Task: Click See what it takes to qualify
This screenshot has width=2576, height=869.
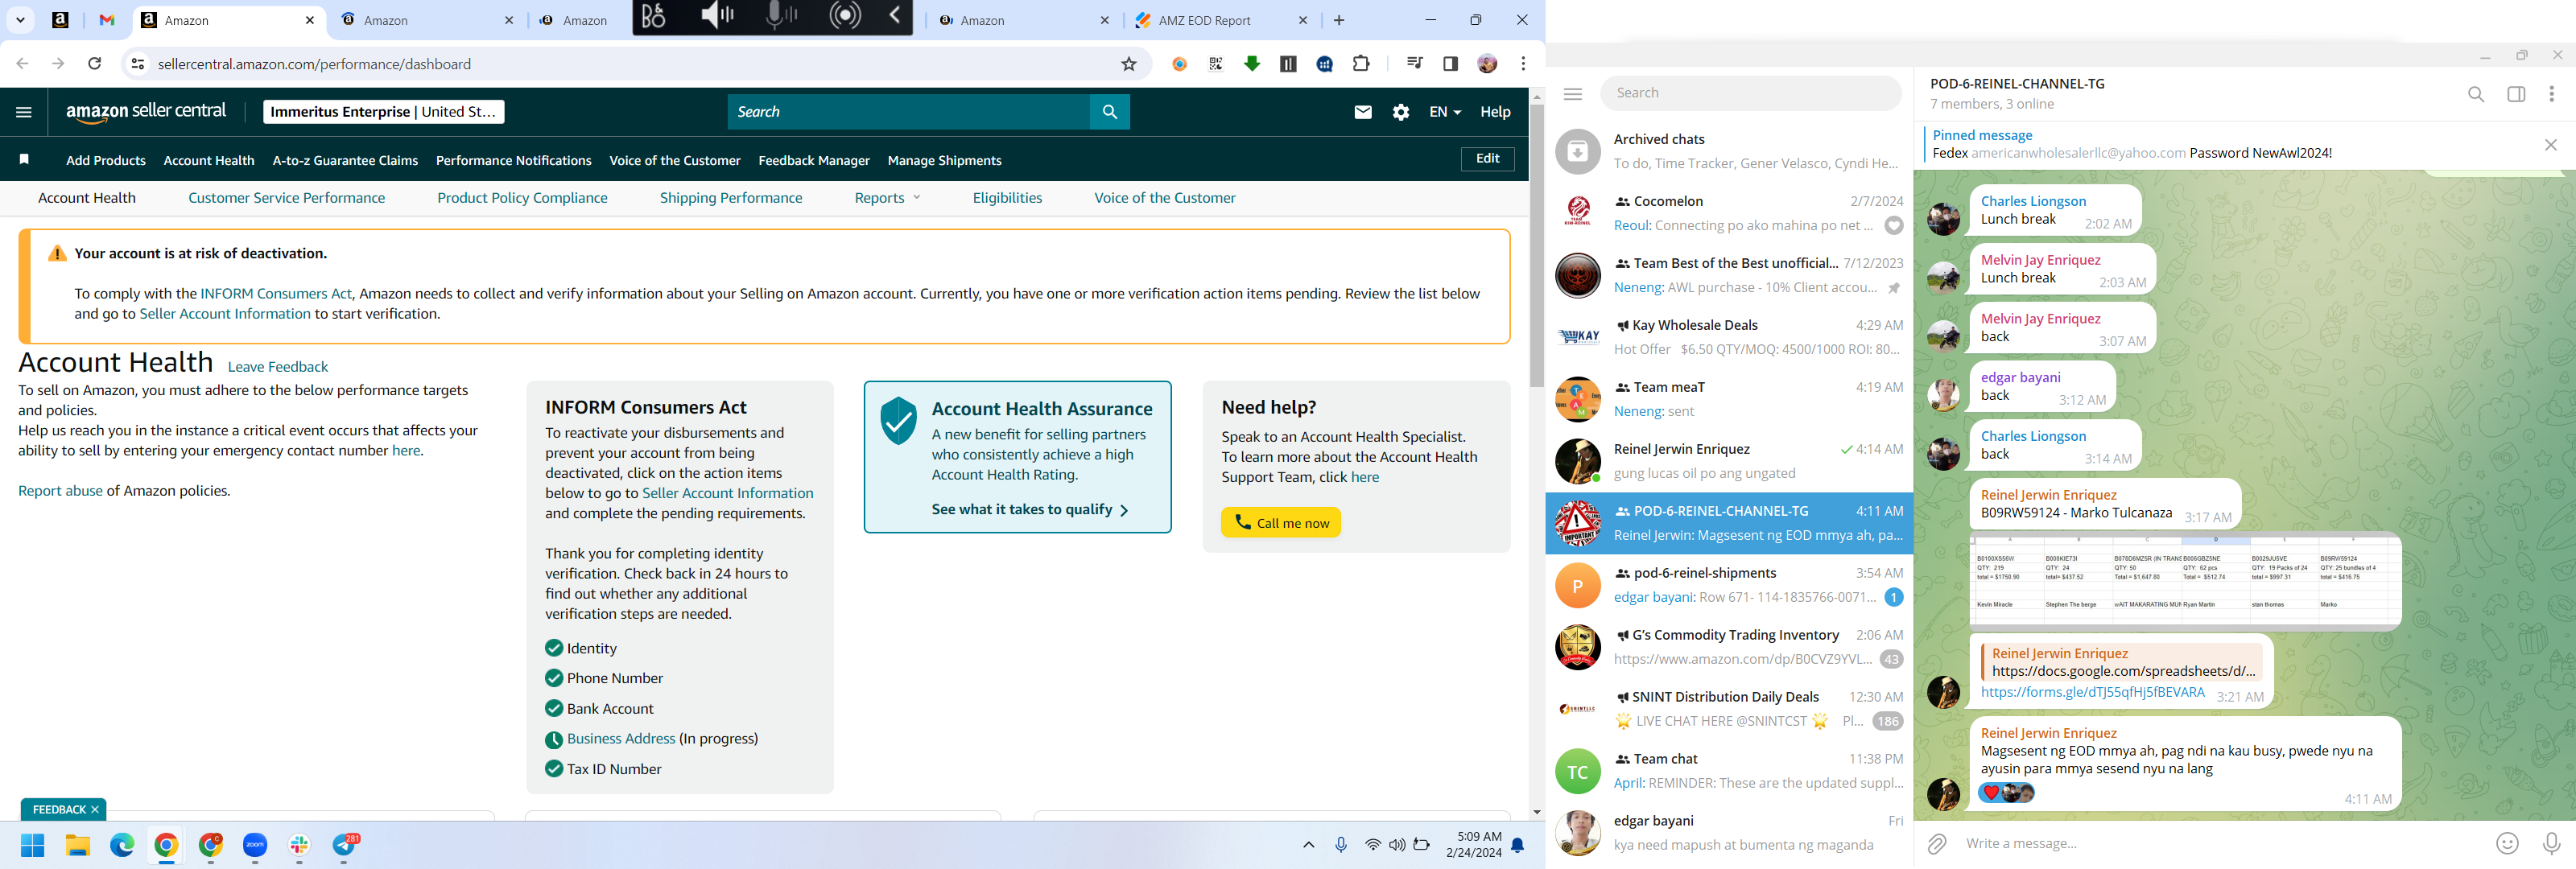Action: coord(1030,510)
